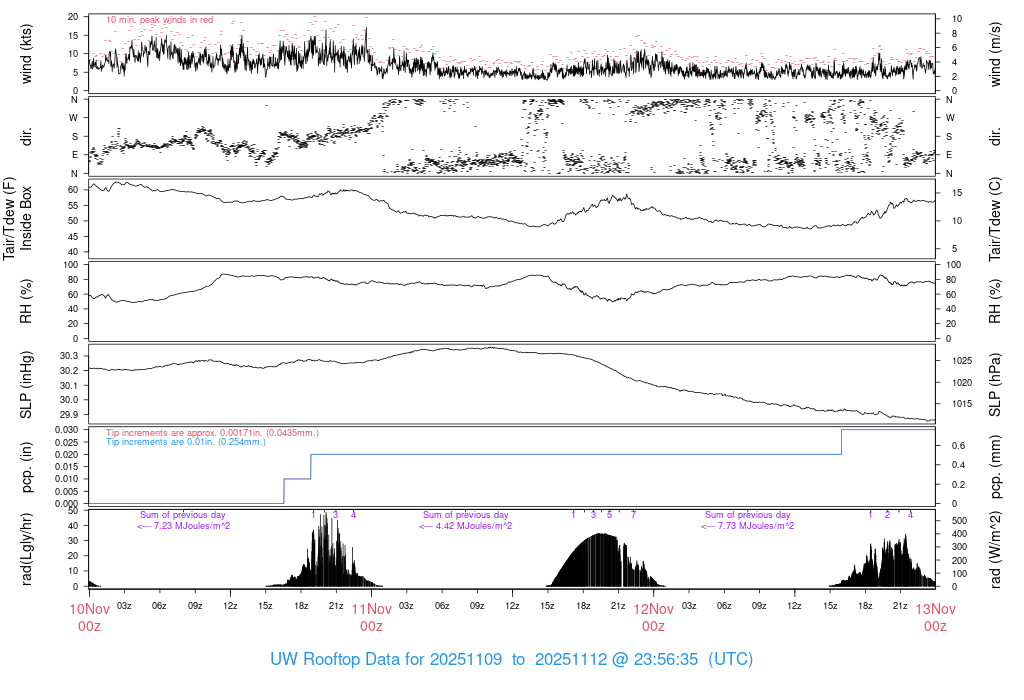Click the "wind (kts)" left axis label
This screenshot has height=700, width=1024.
[x=27, y=53]
